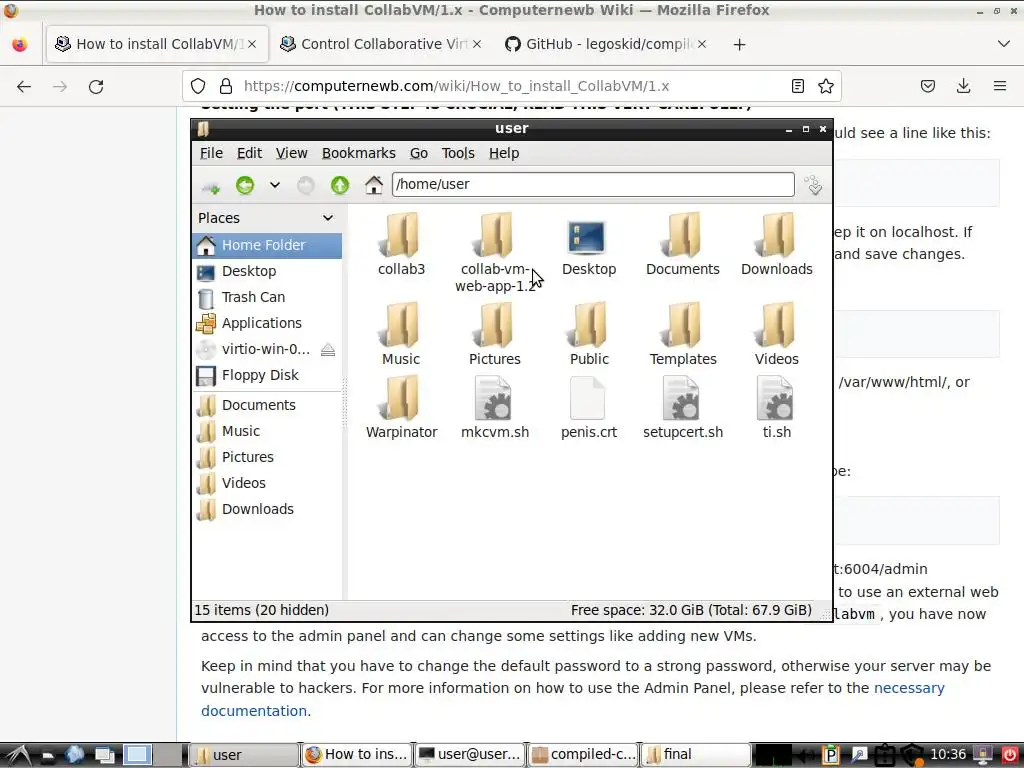This screenshot has width=1024, height=768.
Task: Switch to compiled-c... window in taskbar
Action: pyautogui.click(x=583, y=754)
